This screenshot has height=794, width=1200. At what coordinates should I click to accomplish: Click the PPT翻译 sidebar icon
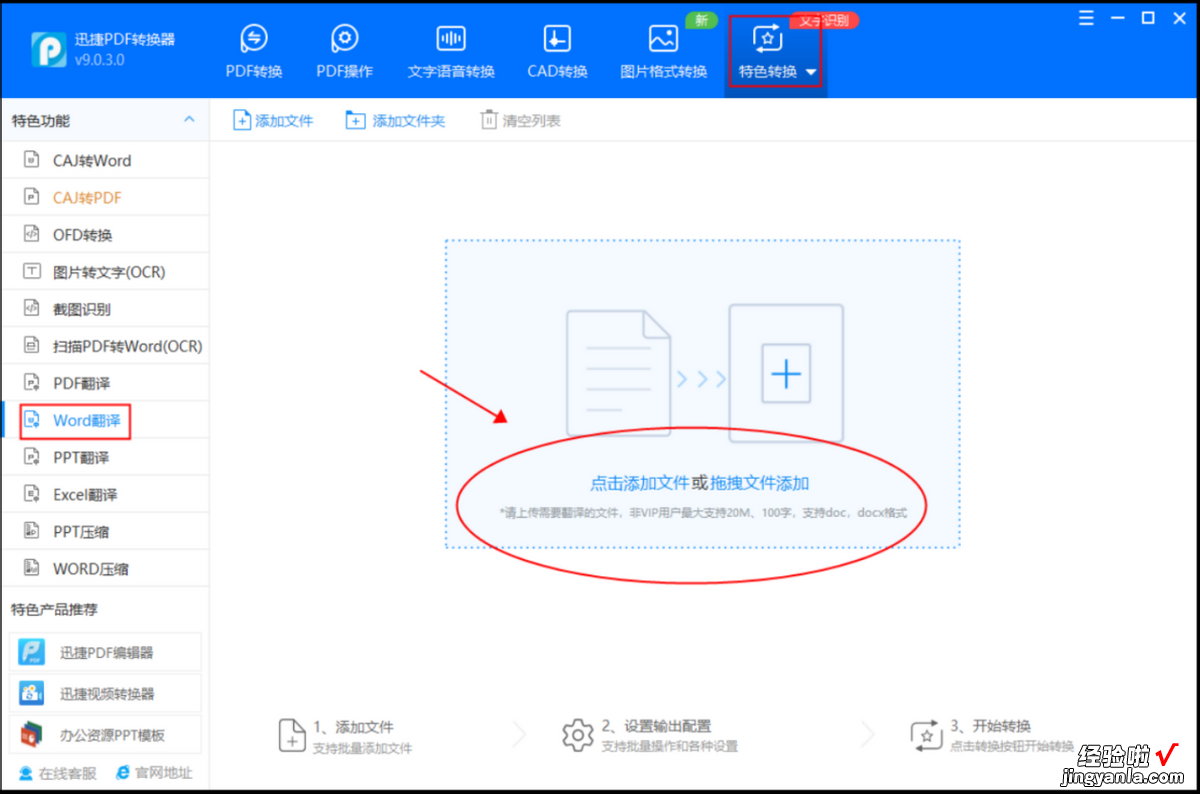tap(32, 456)
